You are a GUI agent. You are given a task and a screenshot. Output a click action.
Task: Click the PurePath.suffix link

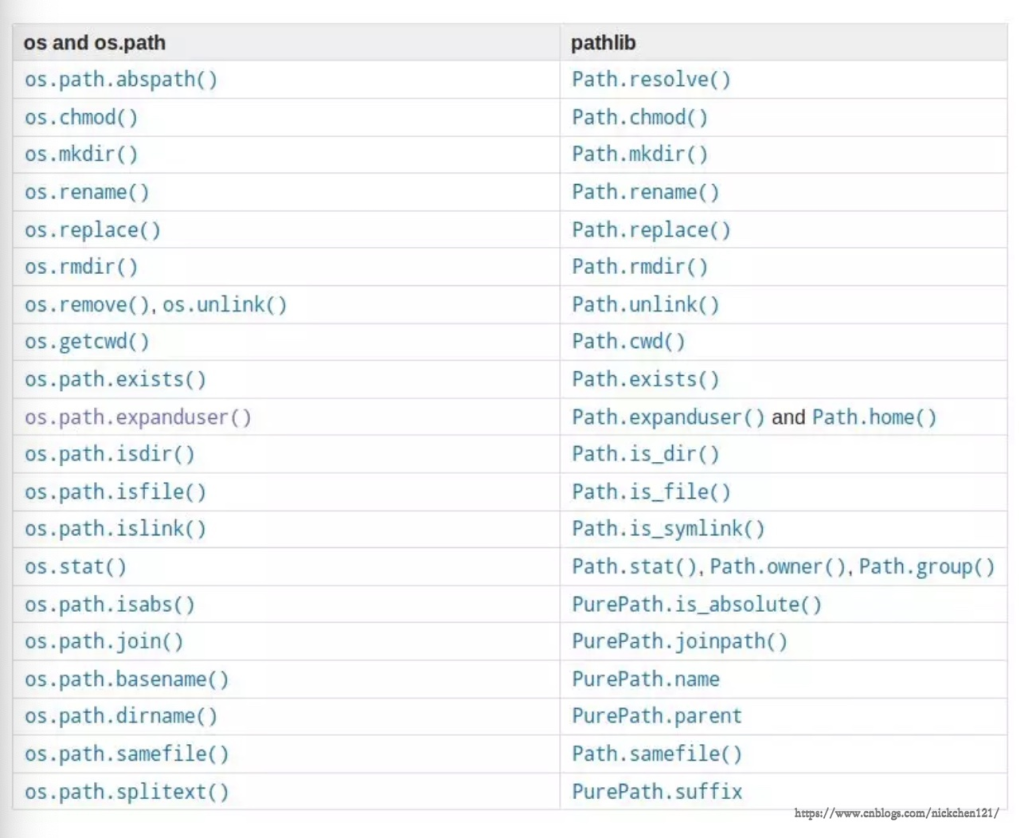tap(656, 792)
